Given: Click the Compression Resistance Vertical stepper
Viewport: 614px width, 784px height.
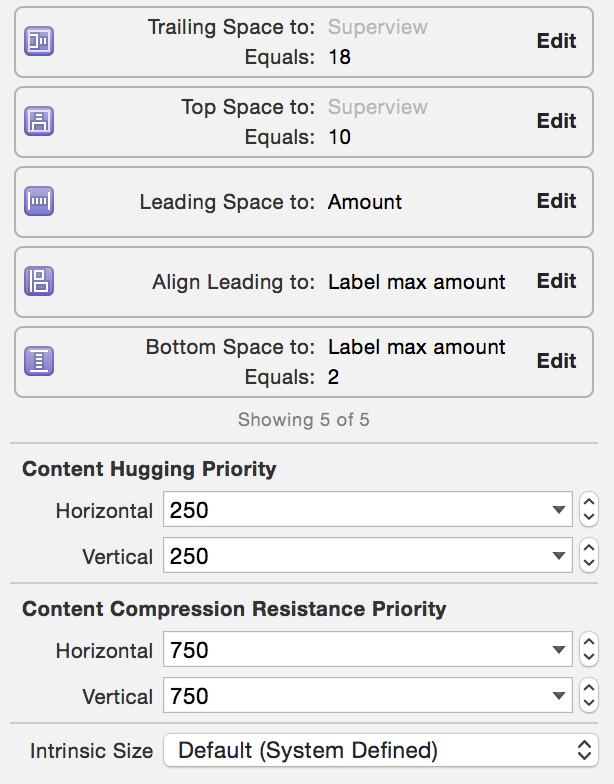Looking at the screenshot, I should [589, 696].
